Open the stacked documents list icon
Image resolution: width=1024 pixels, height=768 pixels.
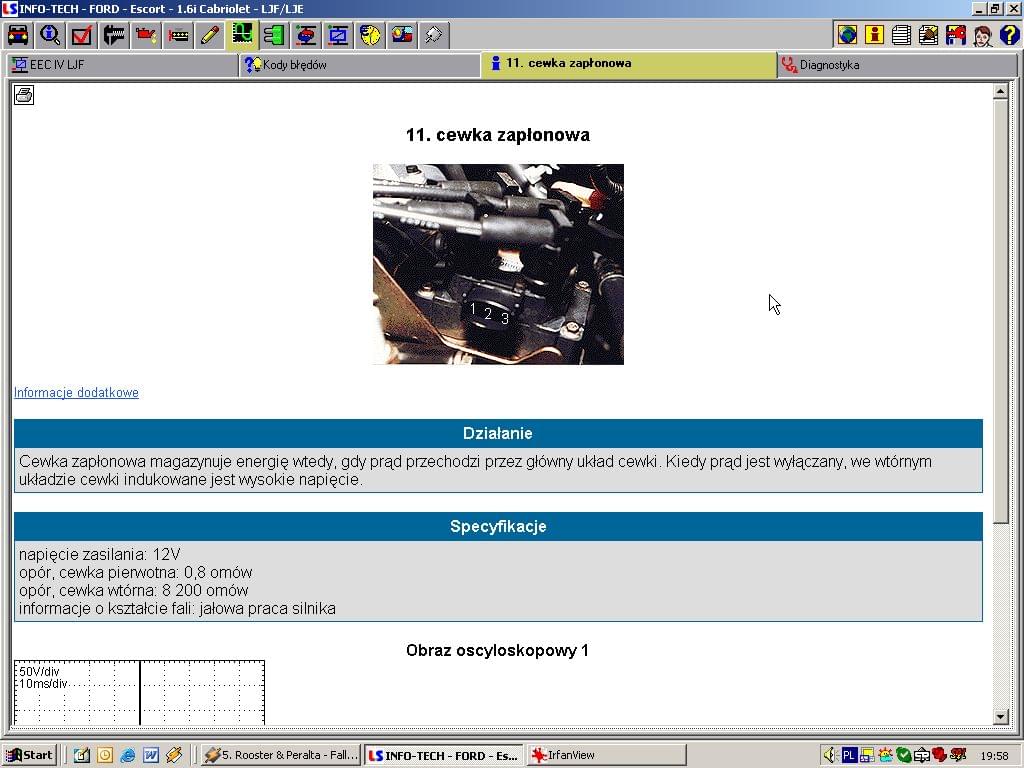pyautogui.click(x=901, y=35)
